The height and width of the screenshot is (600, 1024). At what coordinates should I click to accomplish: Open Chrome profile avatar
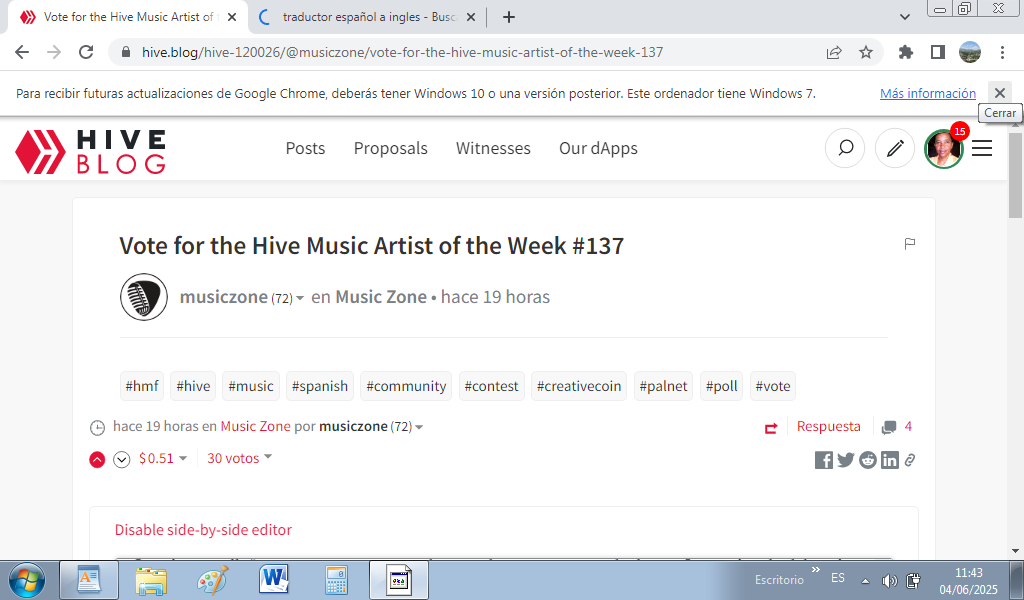point(970,52)
